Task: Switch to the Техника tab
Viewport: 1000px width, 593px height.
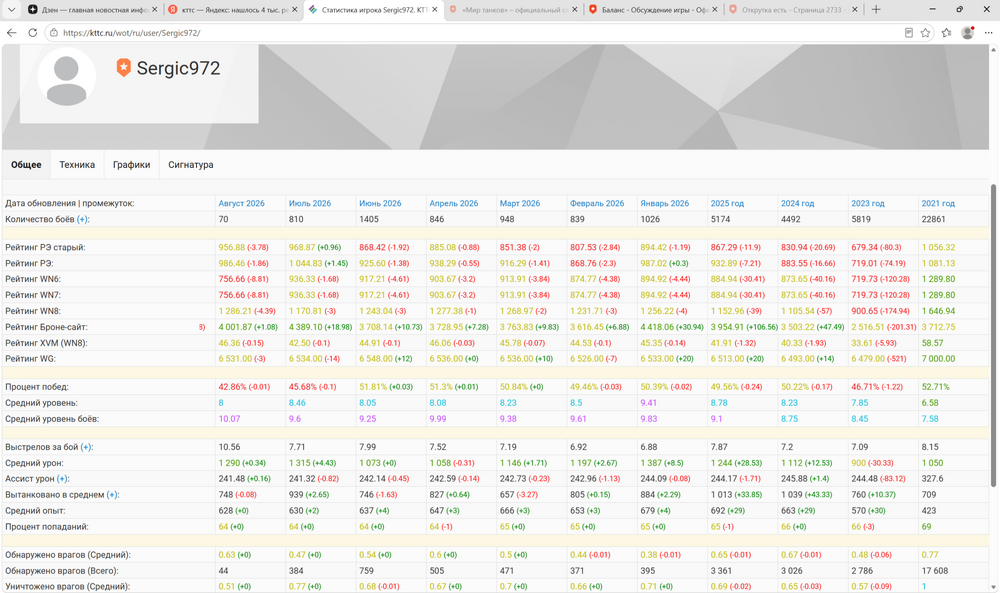Action: [77, 165]
